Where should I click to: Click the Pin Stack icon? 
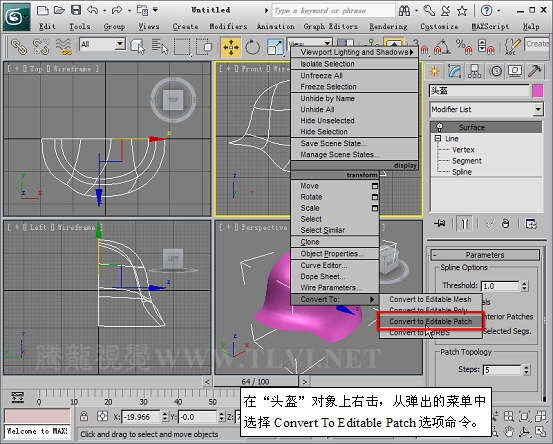[440, 224]
